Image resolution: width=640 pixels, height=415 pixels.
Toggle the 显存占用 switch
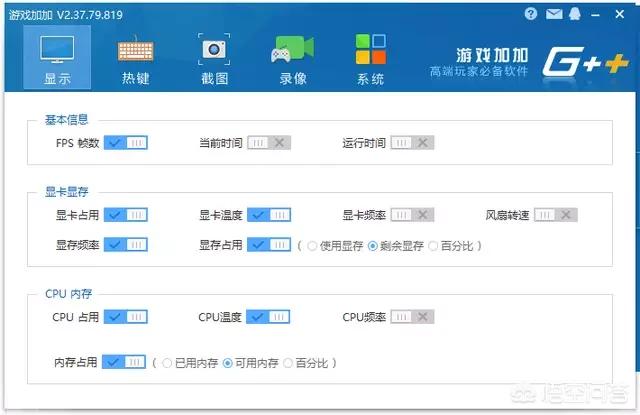tap(269, 245)
